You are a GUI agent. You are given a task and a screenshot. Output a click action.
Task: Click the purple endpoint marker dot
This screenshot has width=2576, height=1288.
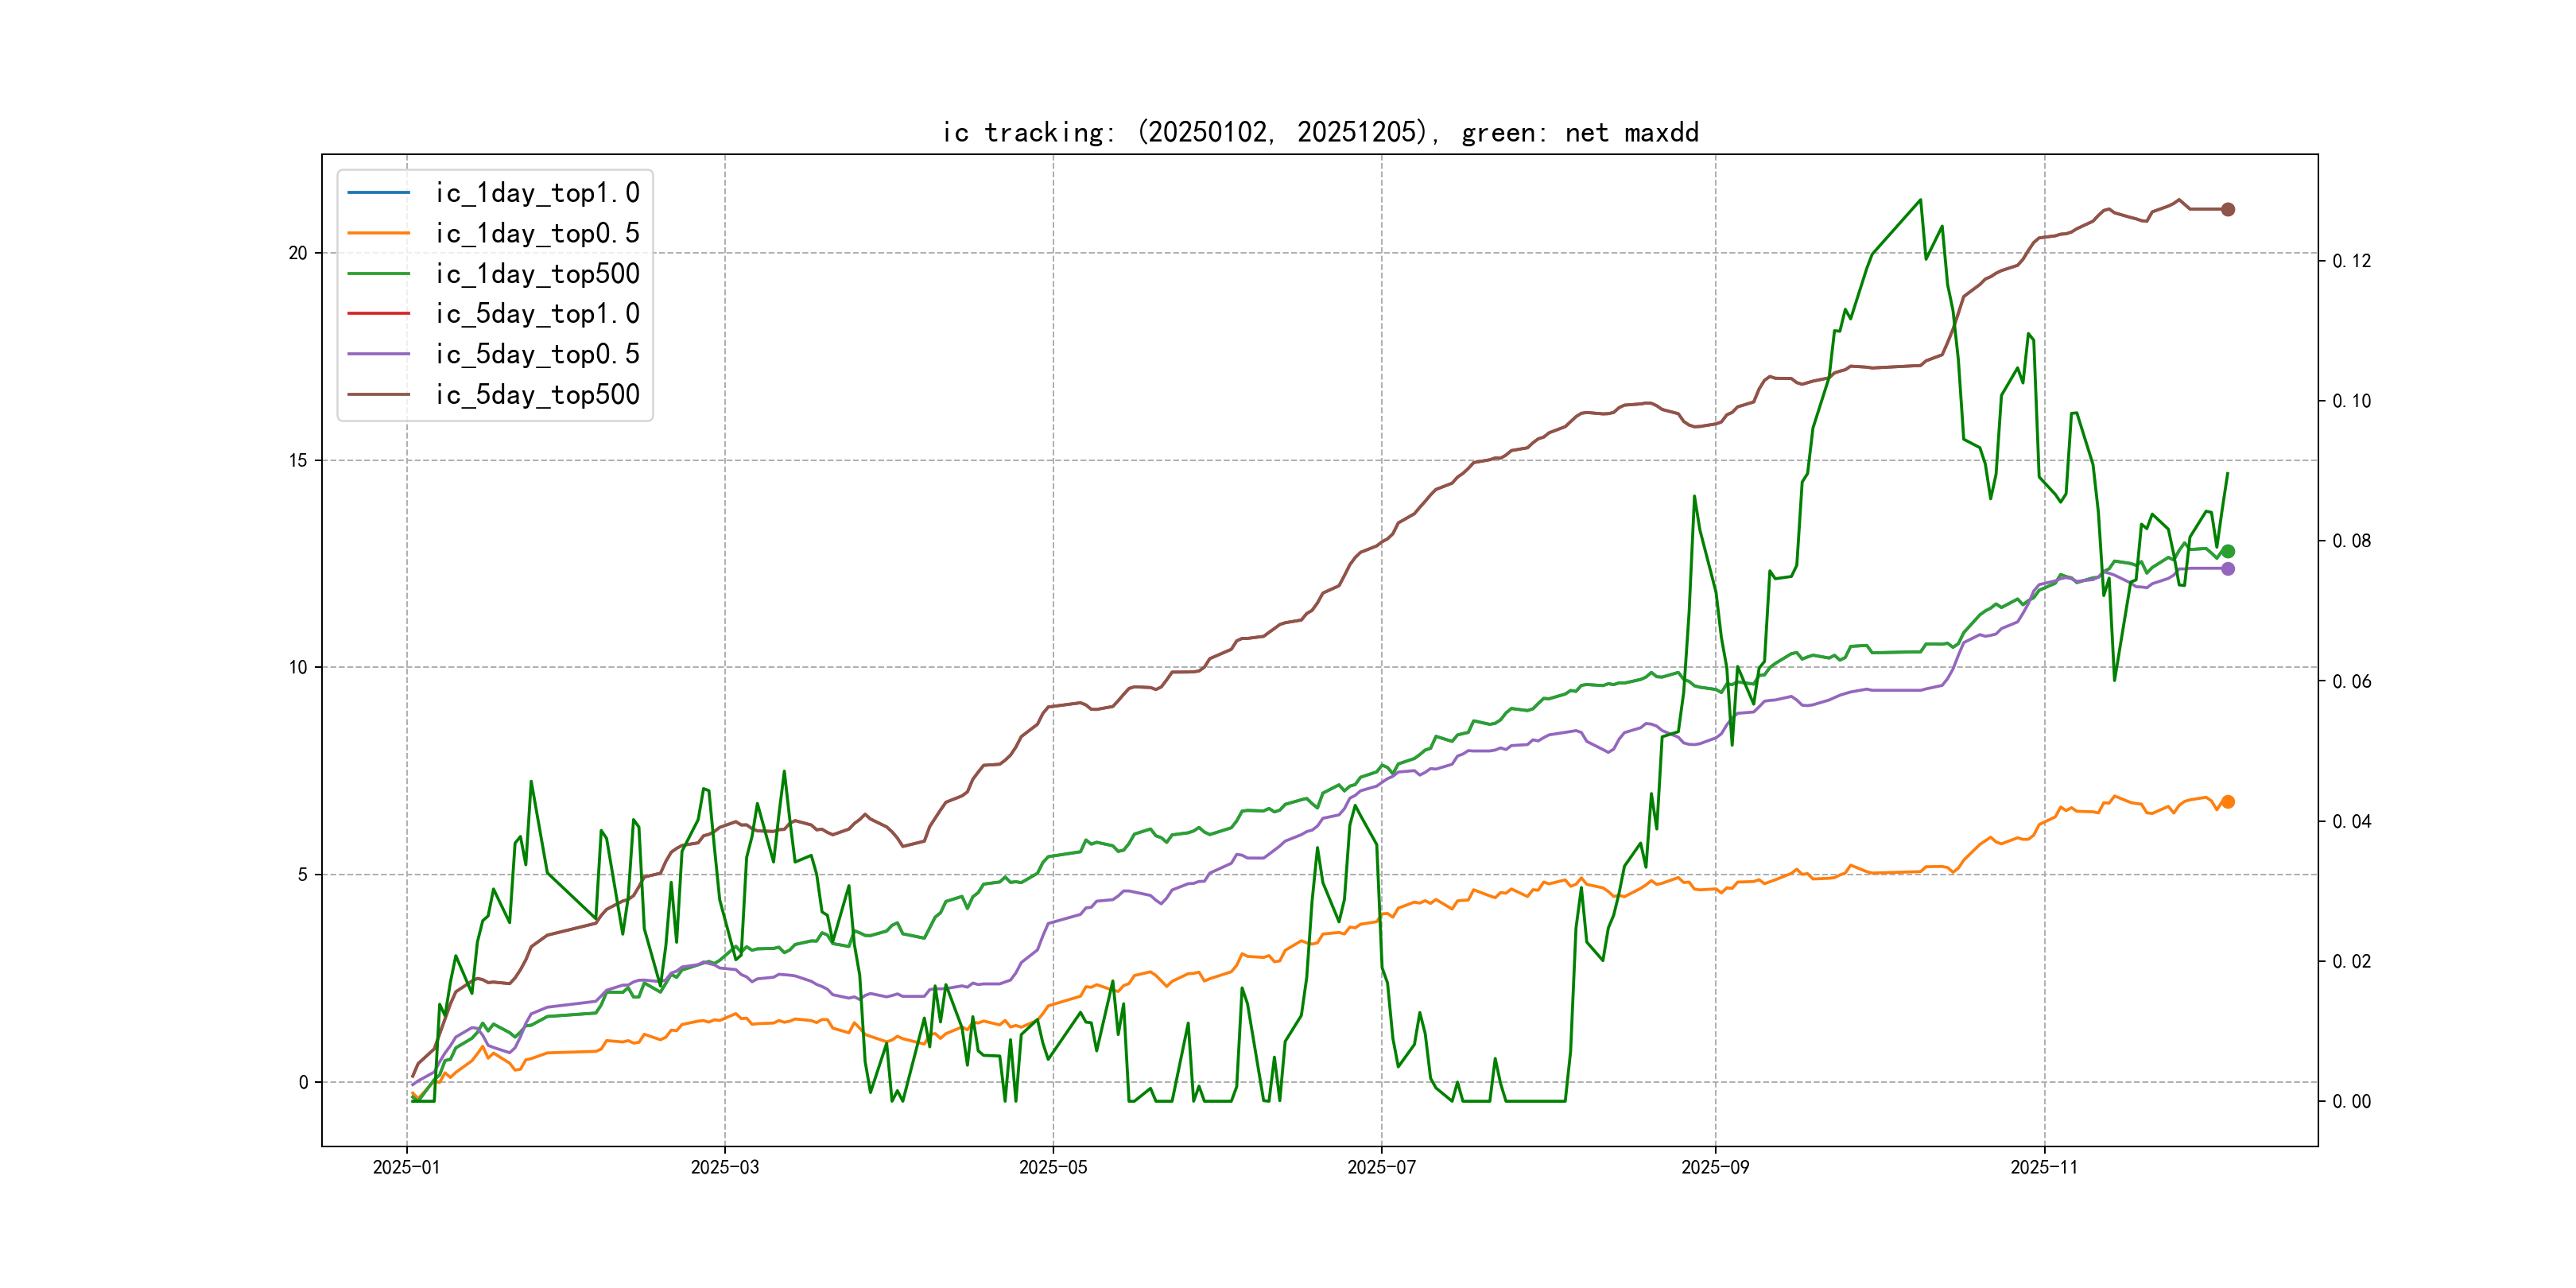click(x=2227, y=568)
